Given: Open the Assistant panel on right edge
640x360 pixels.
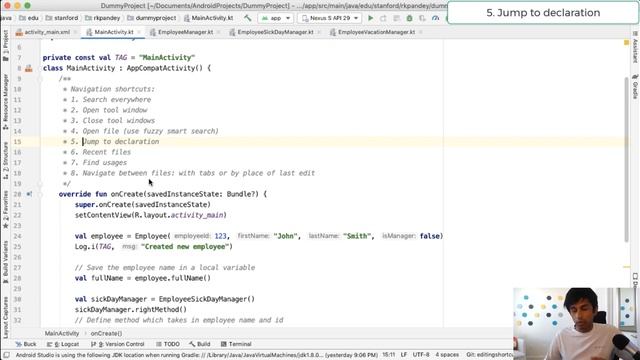Looking at the screenshot, I should pos(635,47).
